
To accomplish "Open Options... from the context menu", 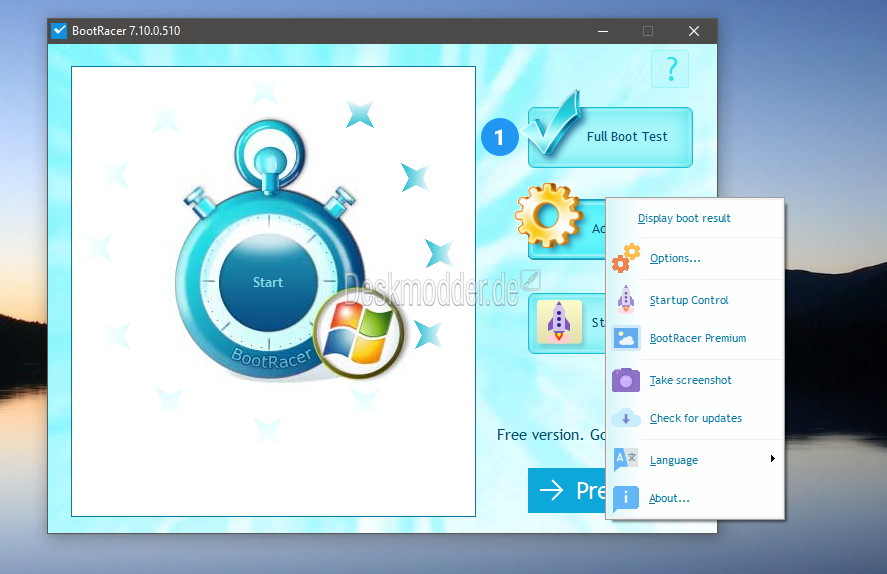I will point(695,258).
